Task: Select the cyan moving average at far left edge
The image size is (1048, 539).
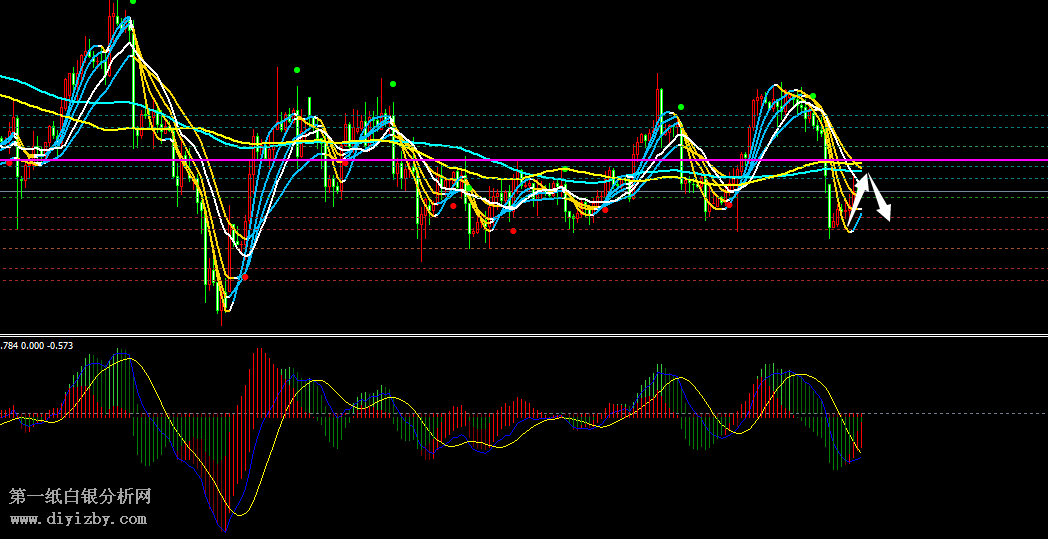Action: [4, 76]
